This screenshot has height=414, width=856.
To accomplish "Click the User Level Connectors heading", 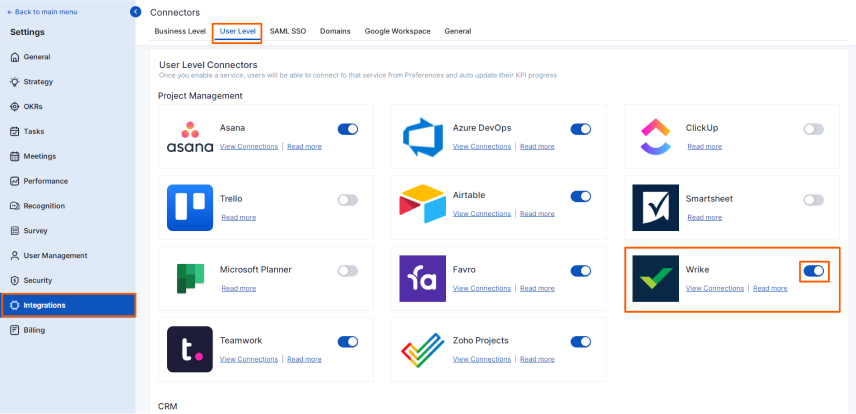I will click(208, 65).
